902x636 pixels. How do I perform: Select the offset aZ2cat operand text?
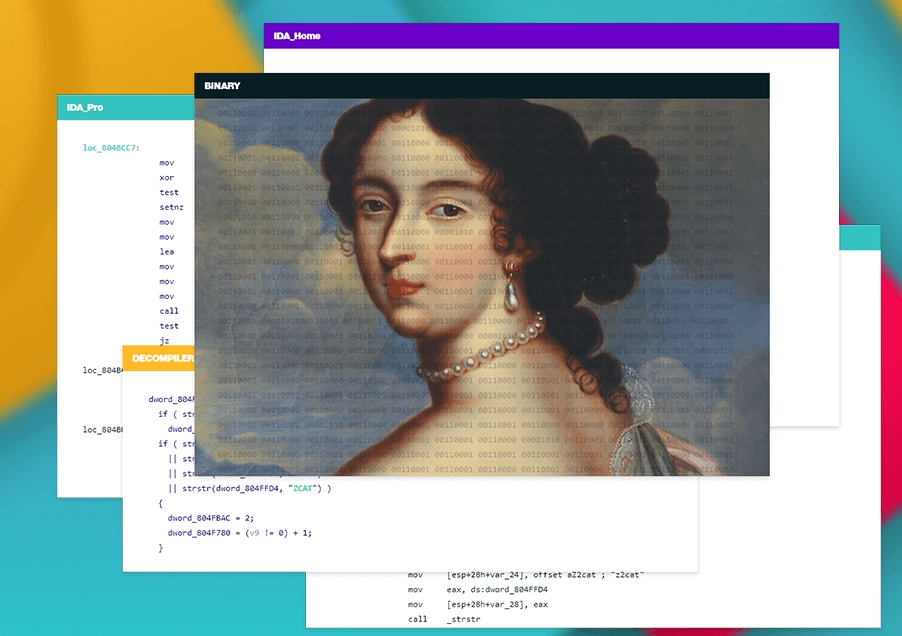click(564, 574)
